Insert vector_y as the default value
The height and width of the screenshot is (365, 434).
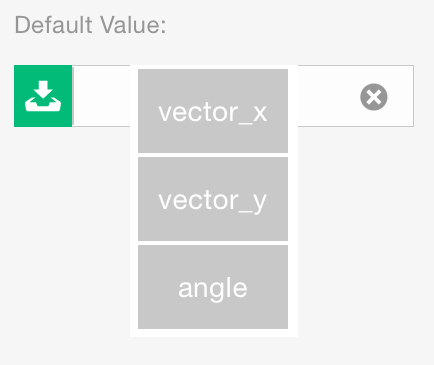tap(213, 199)
